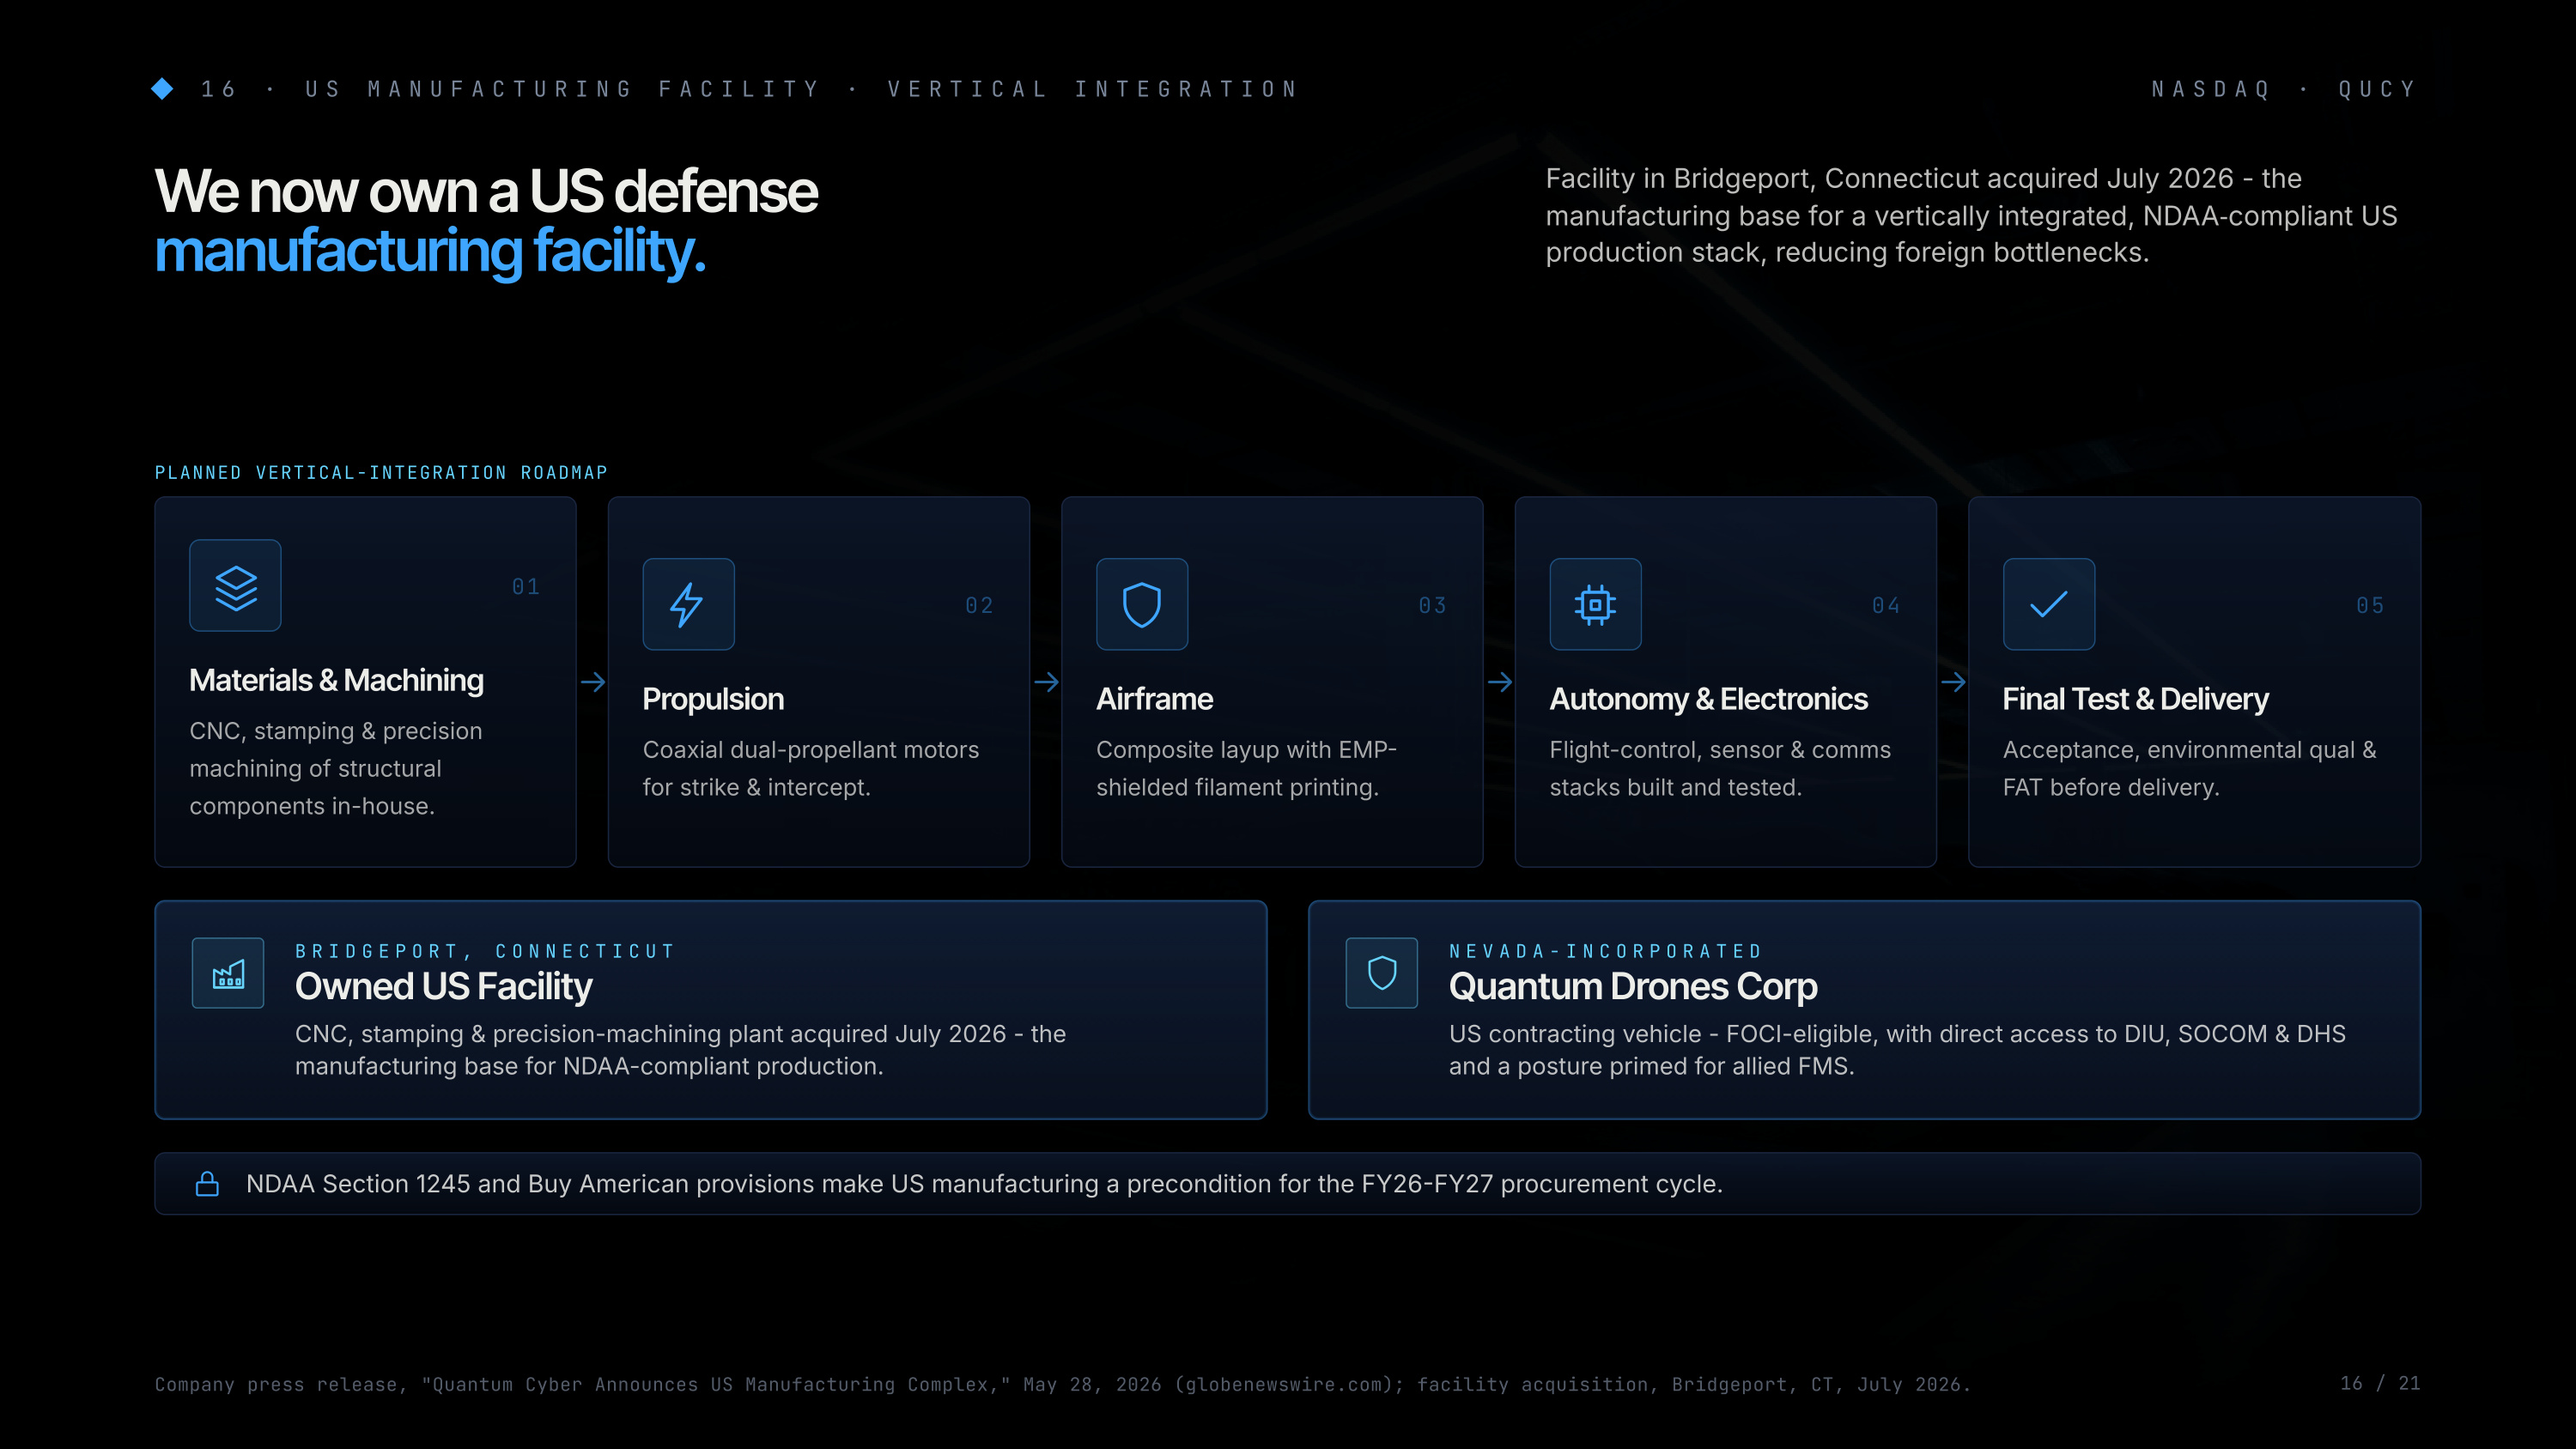Select the 'PLANNED VERTICAL-INTEGRATION ROADMAP' label
This screenshot has width=2576, height=1449.
click(x=381, y=472)
